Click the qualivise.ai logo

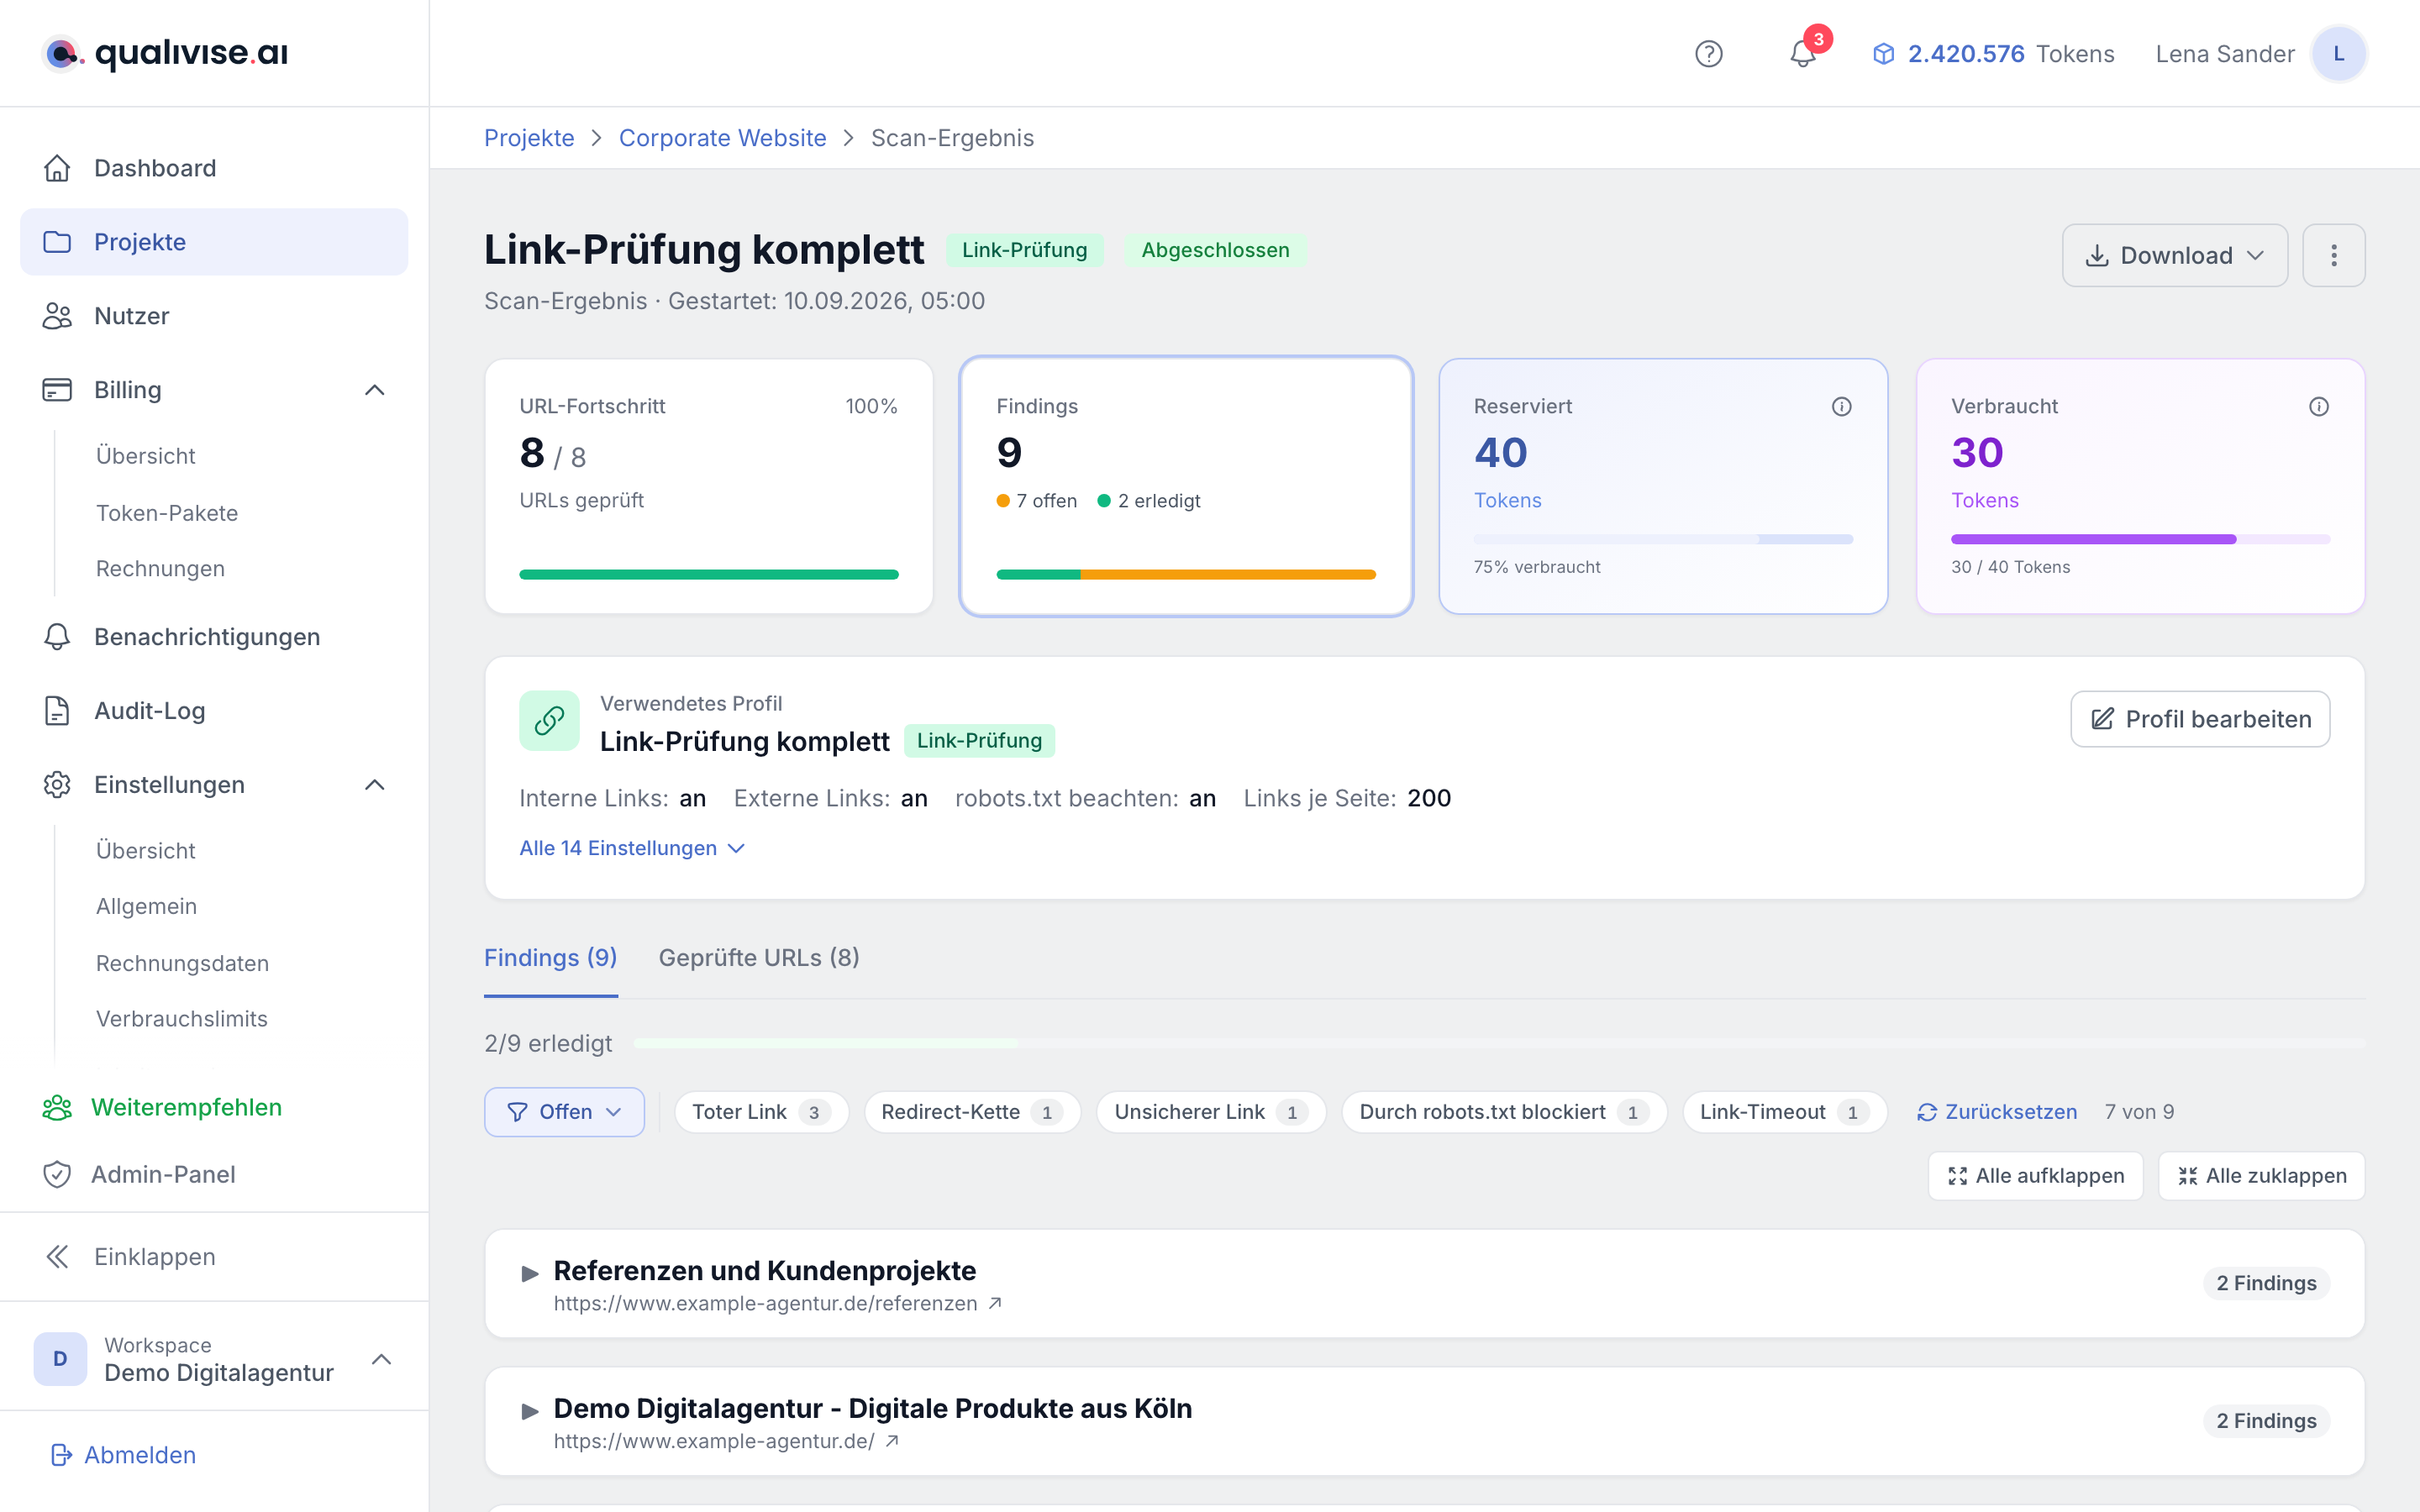coord(165,53)
